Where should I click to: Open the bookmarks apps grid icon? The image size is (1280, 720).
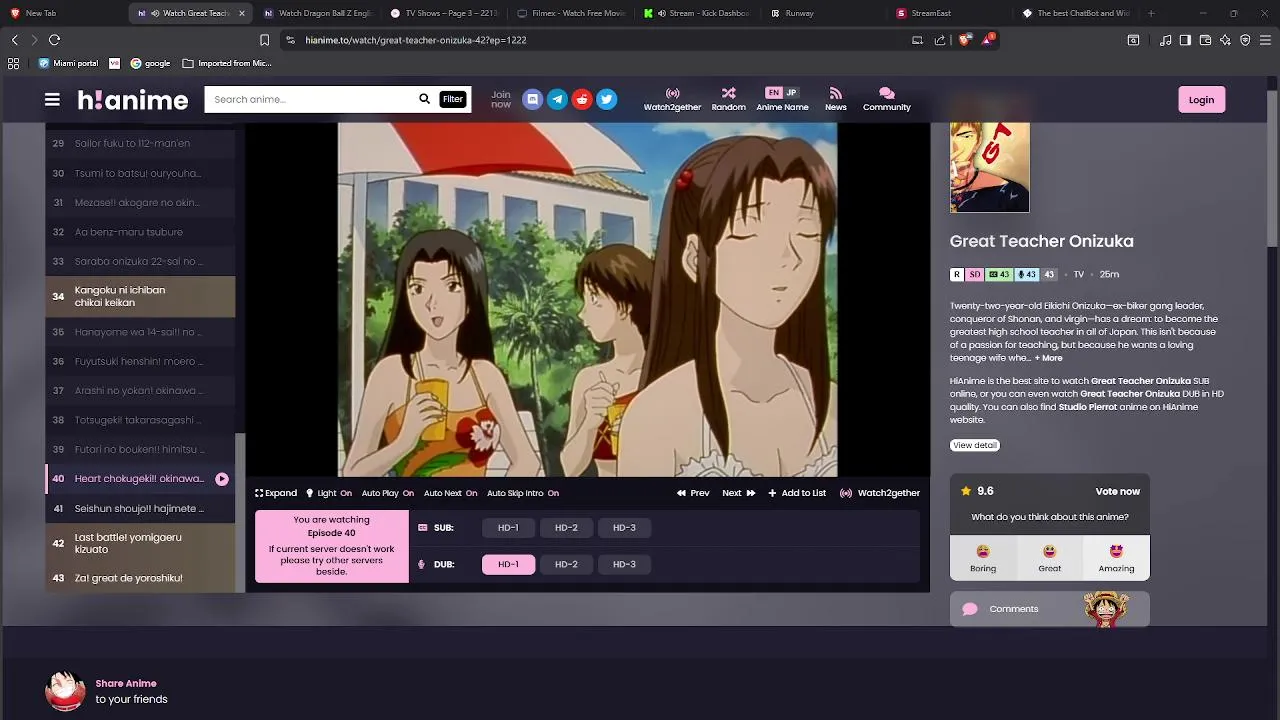click(13, 63)
